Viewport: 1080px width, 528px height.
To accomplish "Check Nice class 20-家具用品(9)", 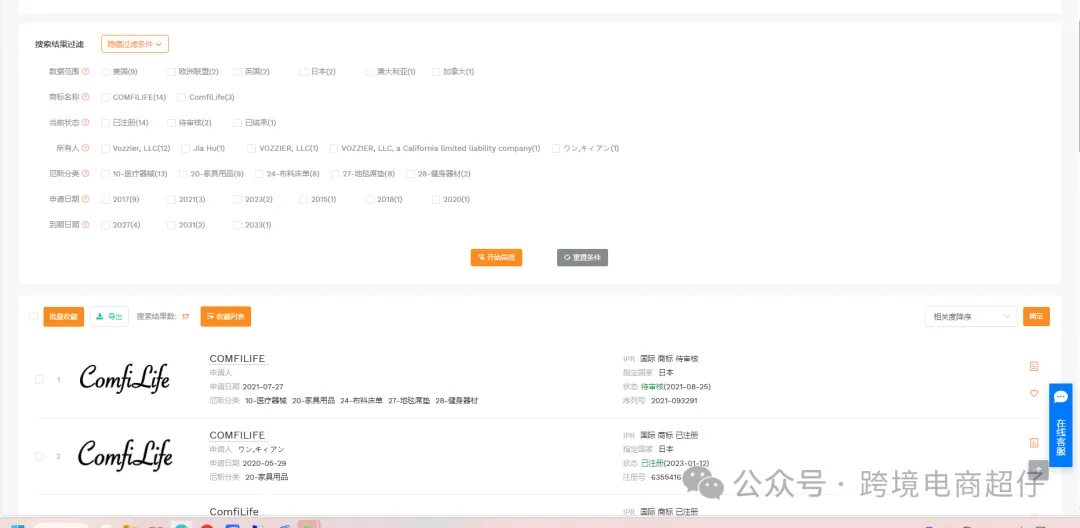I will 183,173.
